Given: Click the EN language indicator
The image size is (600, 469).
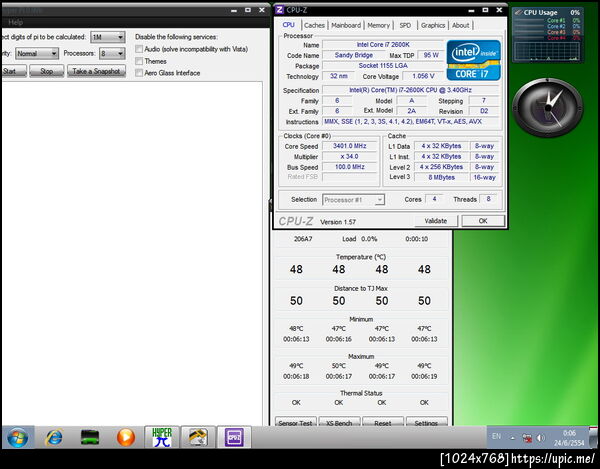Looking at the screenshot, I should pos(496,436).
